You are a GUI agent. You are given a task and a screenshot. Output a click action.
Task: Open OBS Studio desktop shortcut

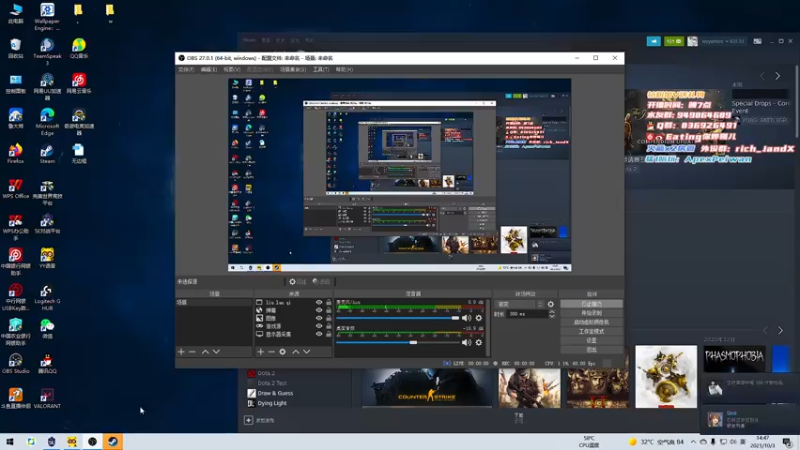pyautogui.click(x=15, y=364)
